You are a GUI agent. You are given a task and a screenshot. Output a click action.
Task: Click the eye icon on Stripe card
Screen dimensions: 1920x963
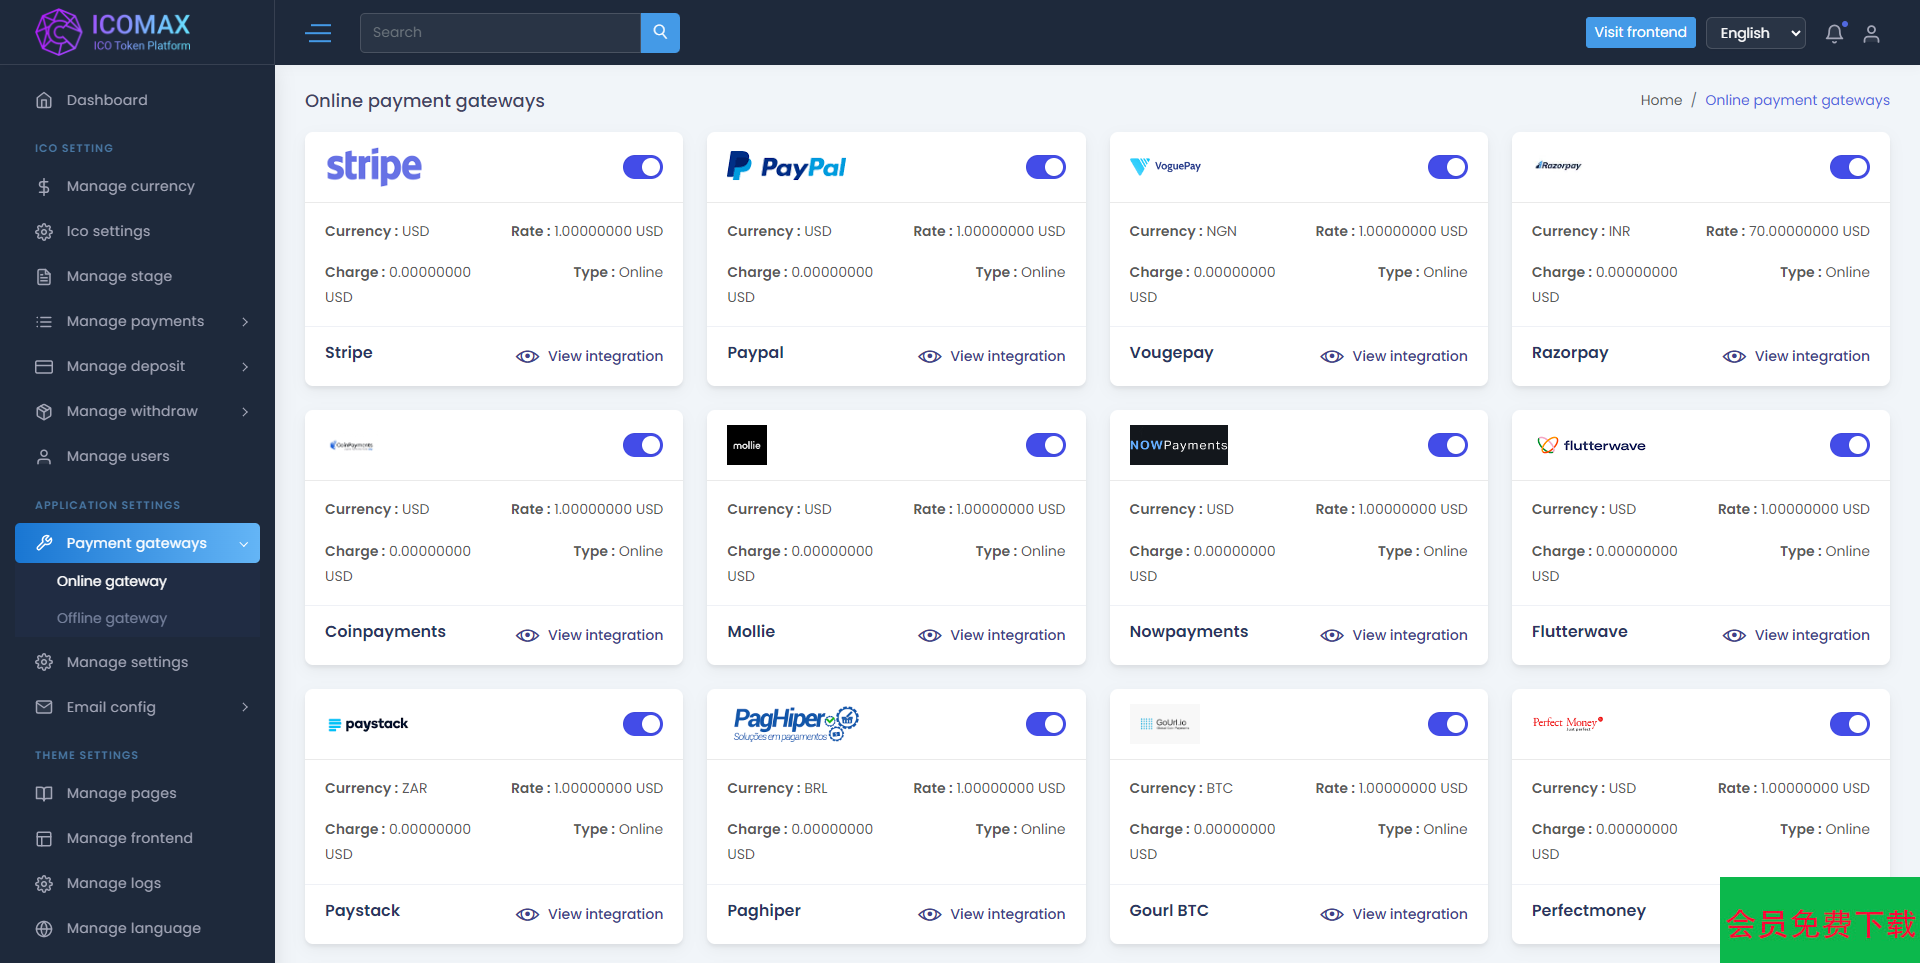(527, 357)
